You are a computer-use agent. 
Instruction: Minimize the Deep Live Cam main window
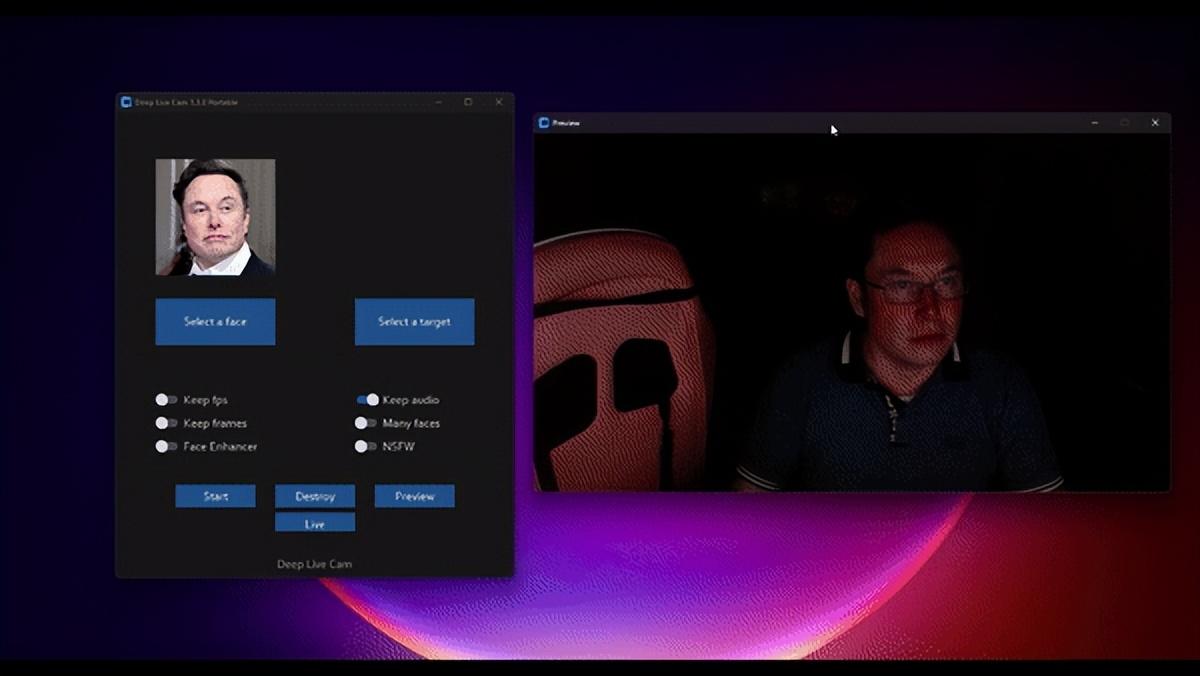point(437,101)
